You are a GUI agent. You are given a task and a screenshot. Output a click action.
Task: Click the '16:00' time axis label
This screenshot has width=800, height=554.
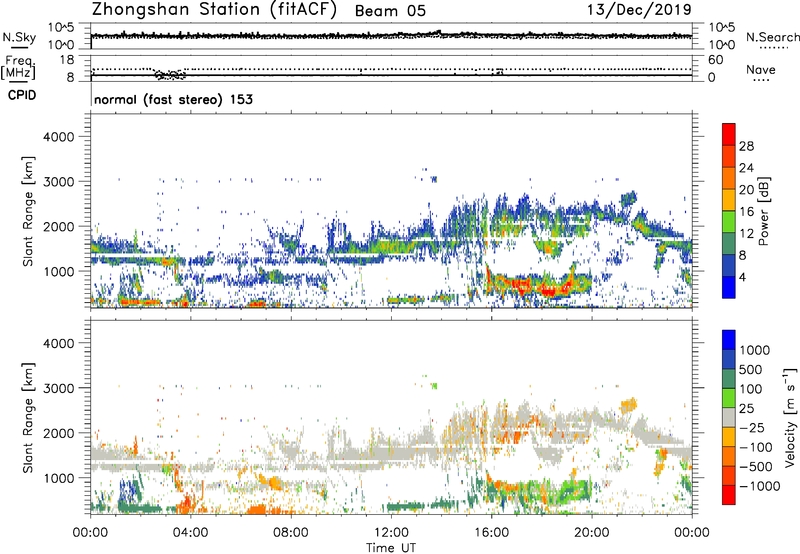tap(492, 533)
